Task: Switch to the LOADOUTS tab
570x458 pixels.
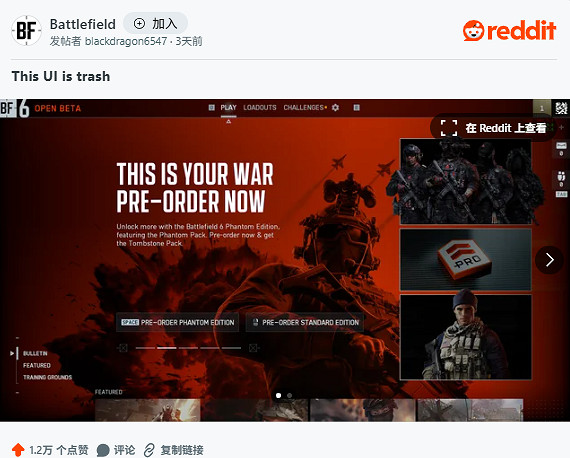Action: point(260,108)
